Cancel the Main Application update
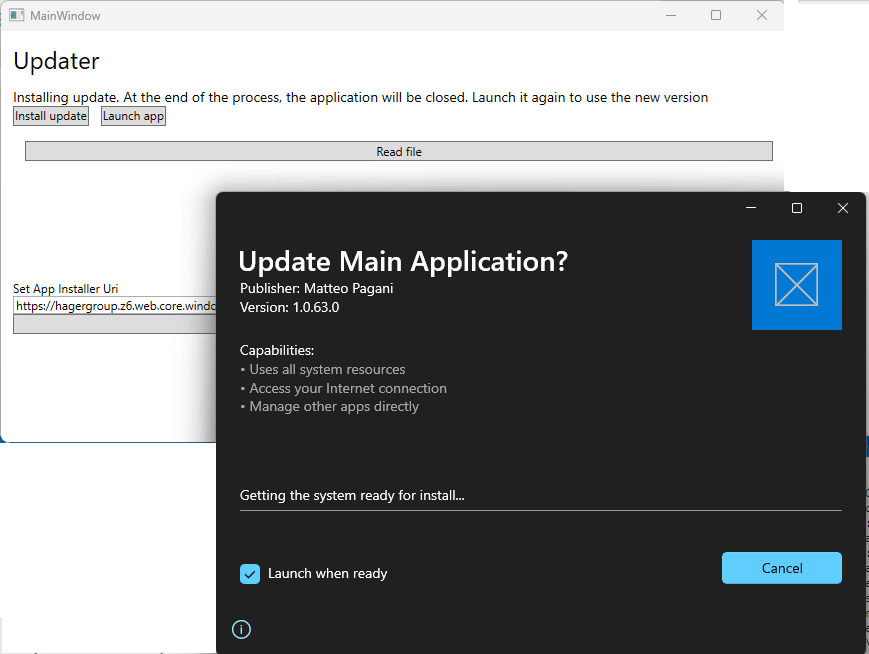Viewport: 869px width, 654px height. coord(781,568)
